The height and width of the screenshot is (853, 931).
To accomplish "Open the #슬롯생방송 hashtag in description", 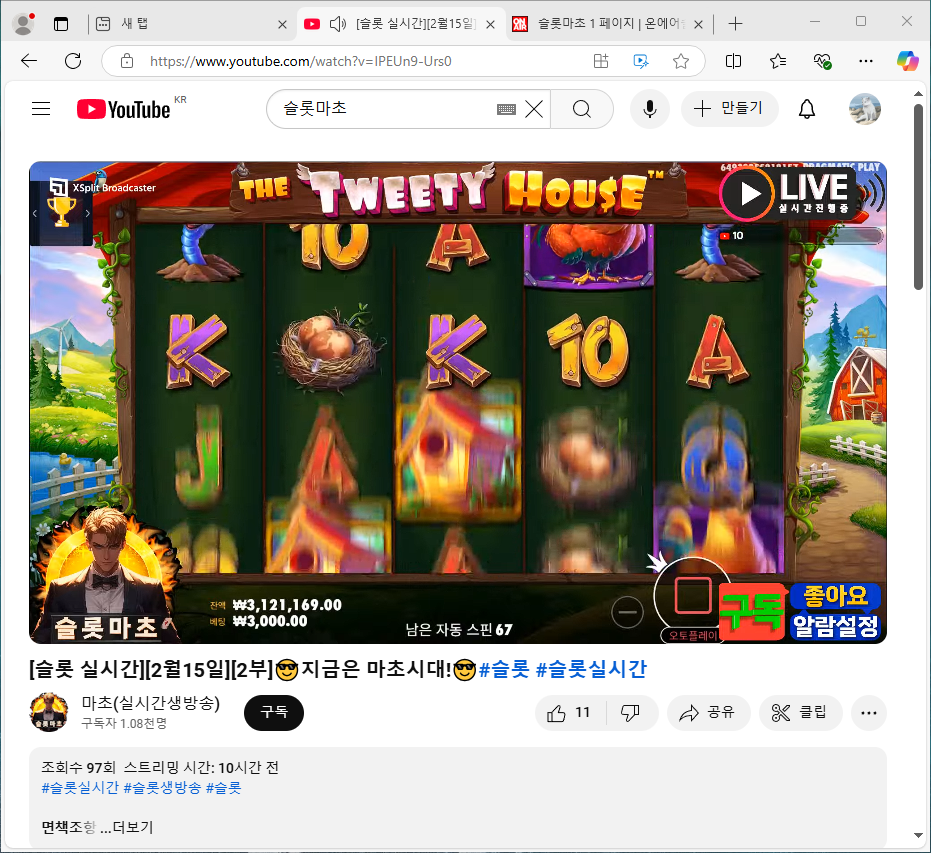I will [162, 788].
